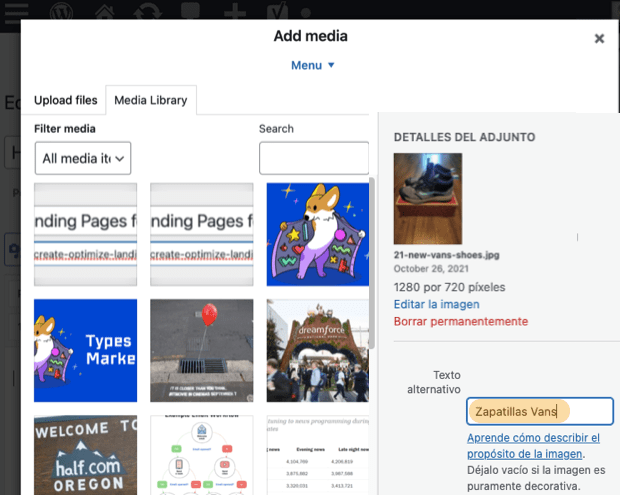Screen dimensions: 620x495
Task: Open the comments bubble icon in admin bar
Action: pos(190,11)
